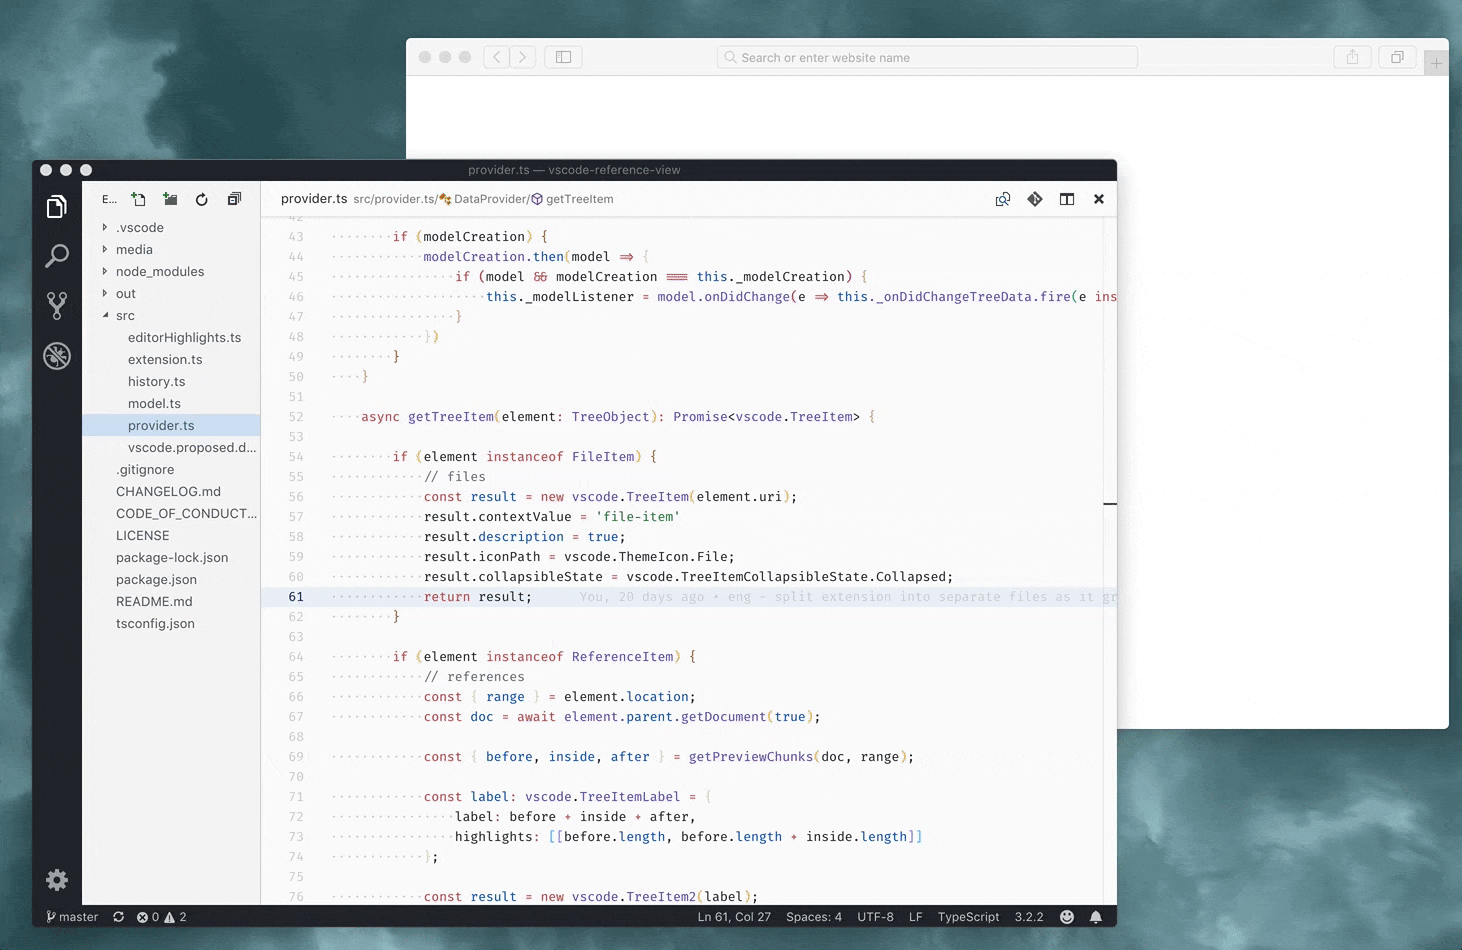Toggle the Safari sidebar button
The image size is (1462, 950).
click(563, 57)
